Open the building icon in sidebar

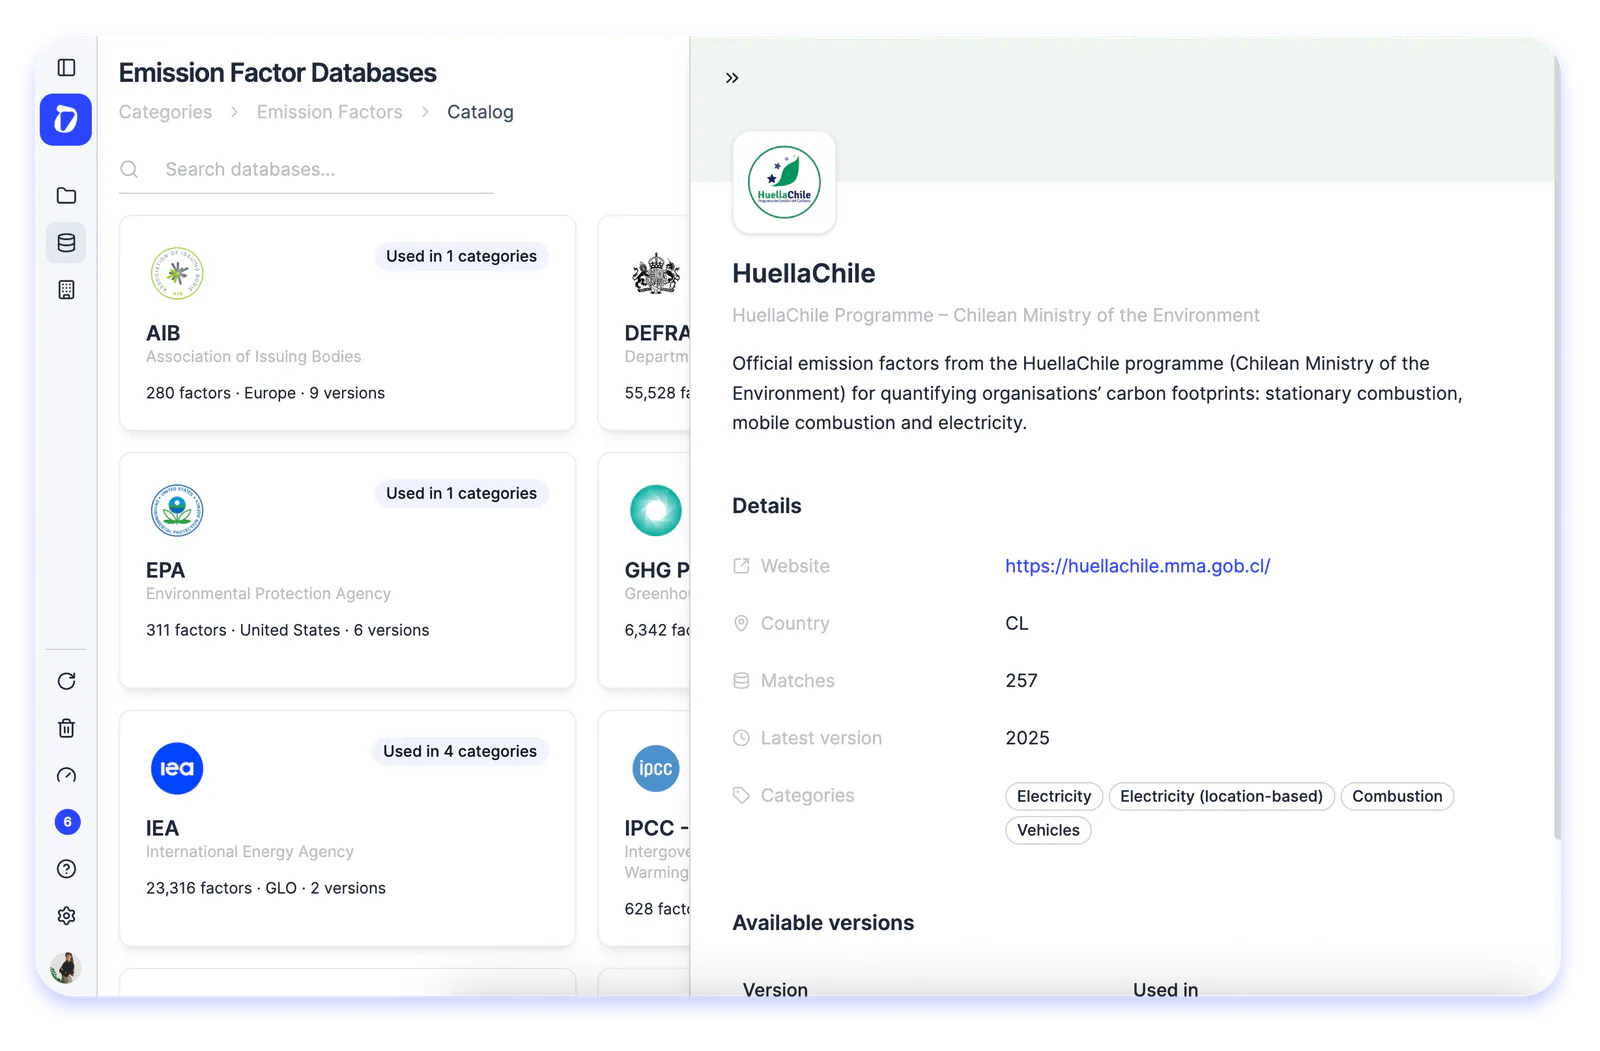[x=66, y=290]
